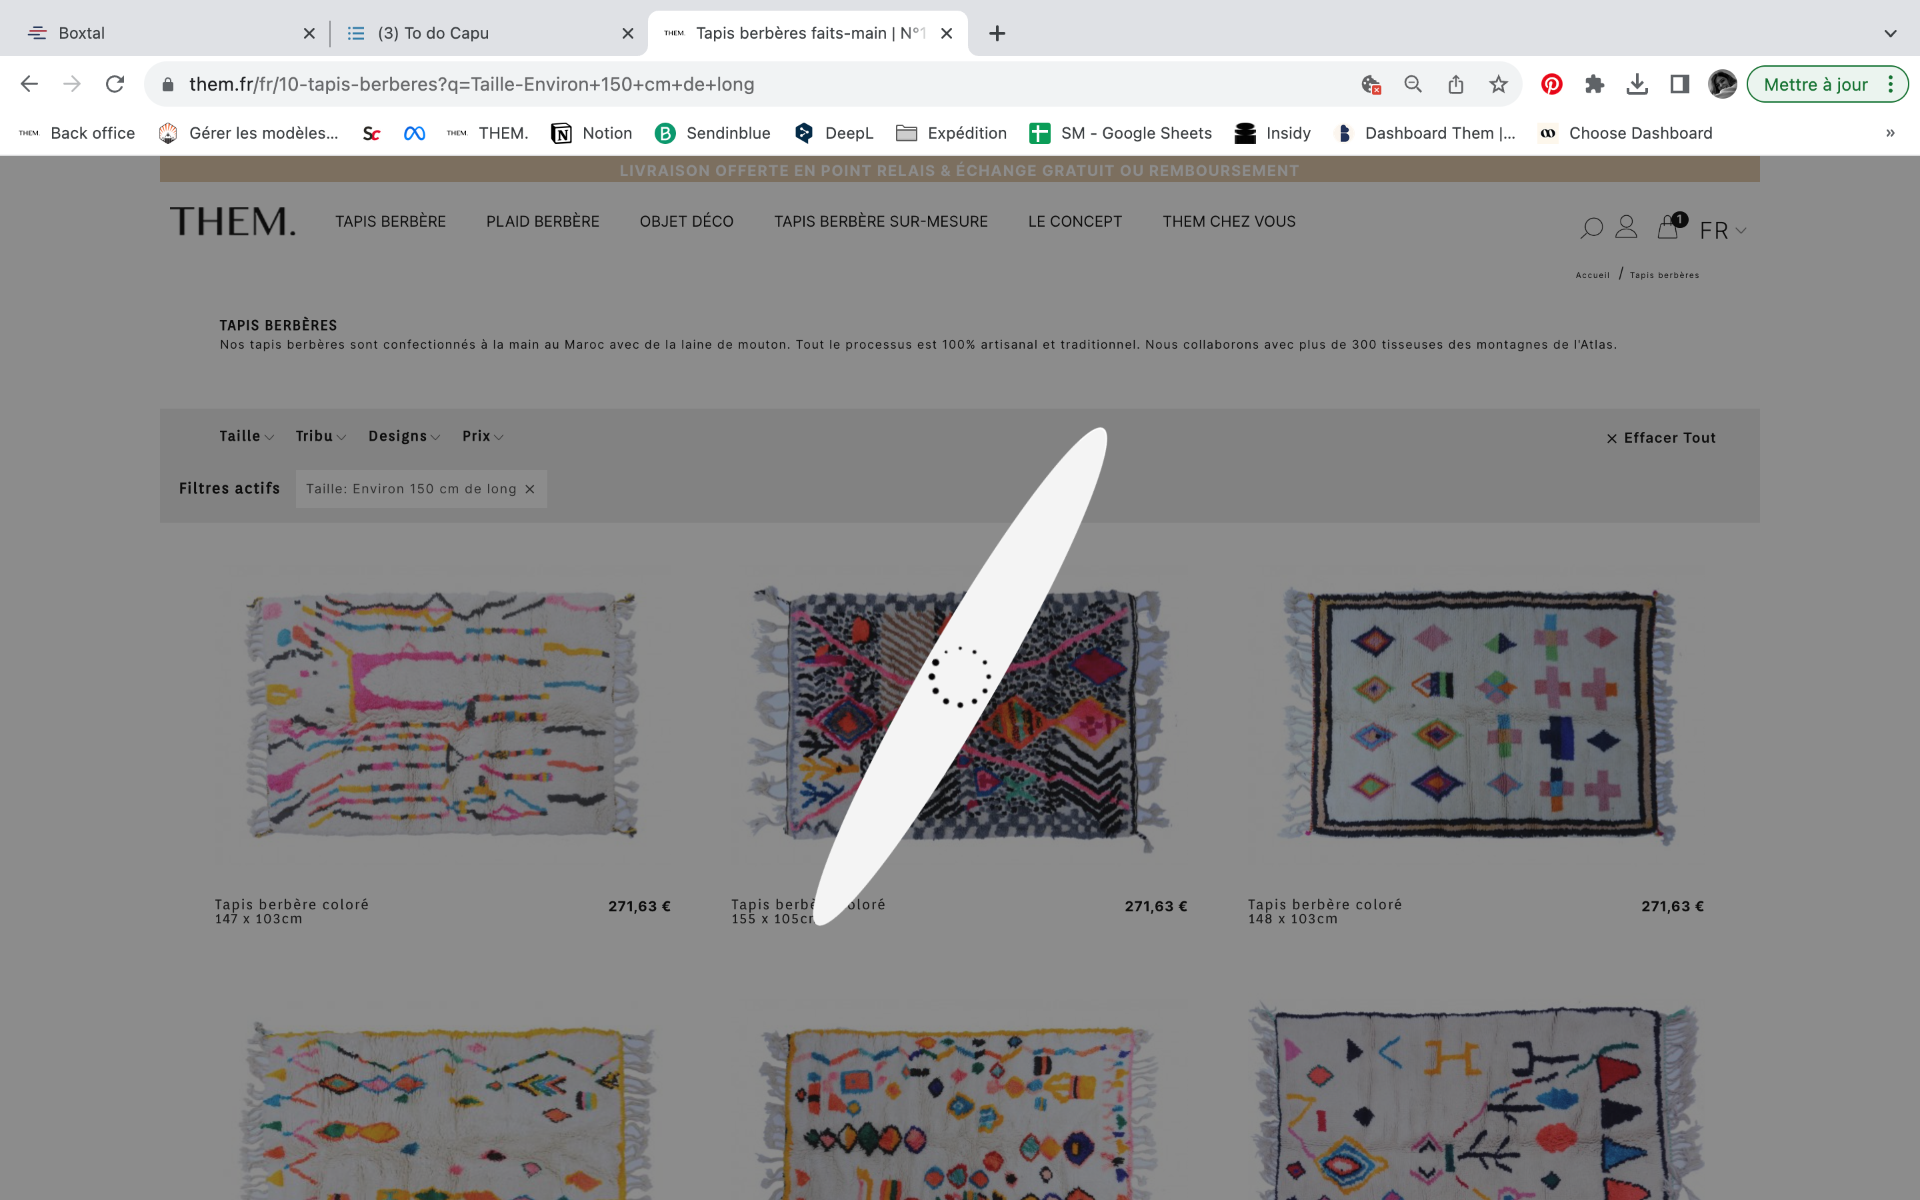The image size is (1920, 1200).
Task: Open the Pinterest extension
Action: click(1552, 84)
